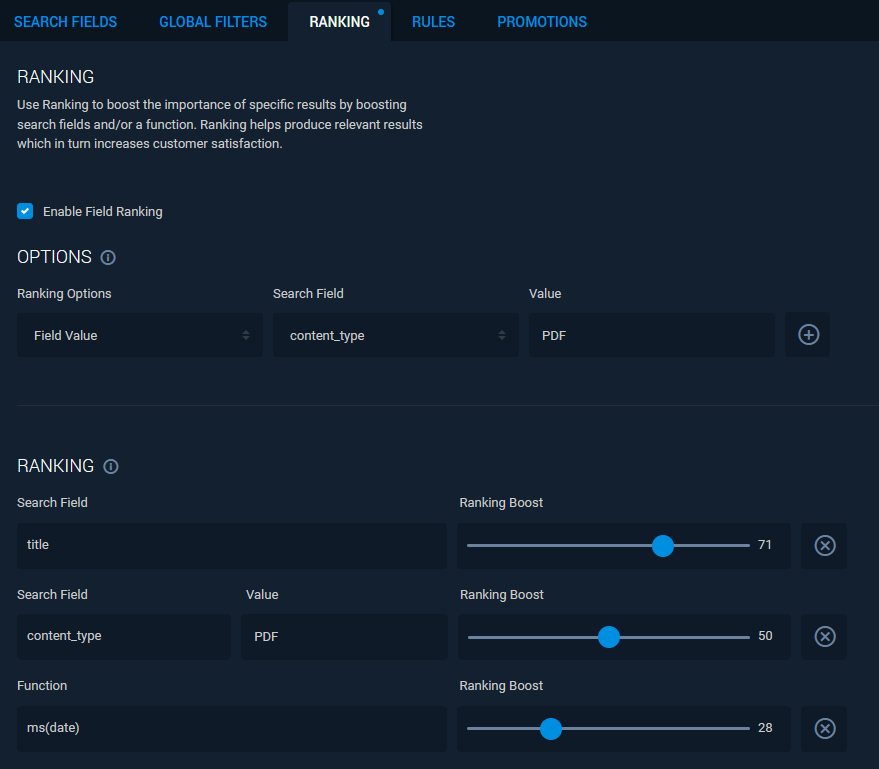Image resolution: width=879 pixels, height=769 pixels.
Task: Click the content_type boost value 50
Action: [765, 636]
